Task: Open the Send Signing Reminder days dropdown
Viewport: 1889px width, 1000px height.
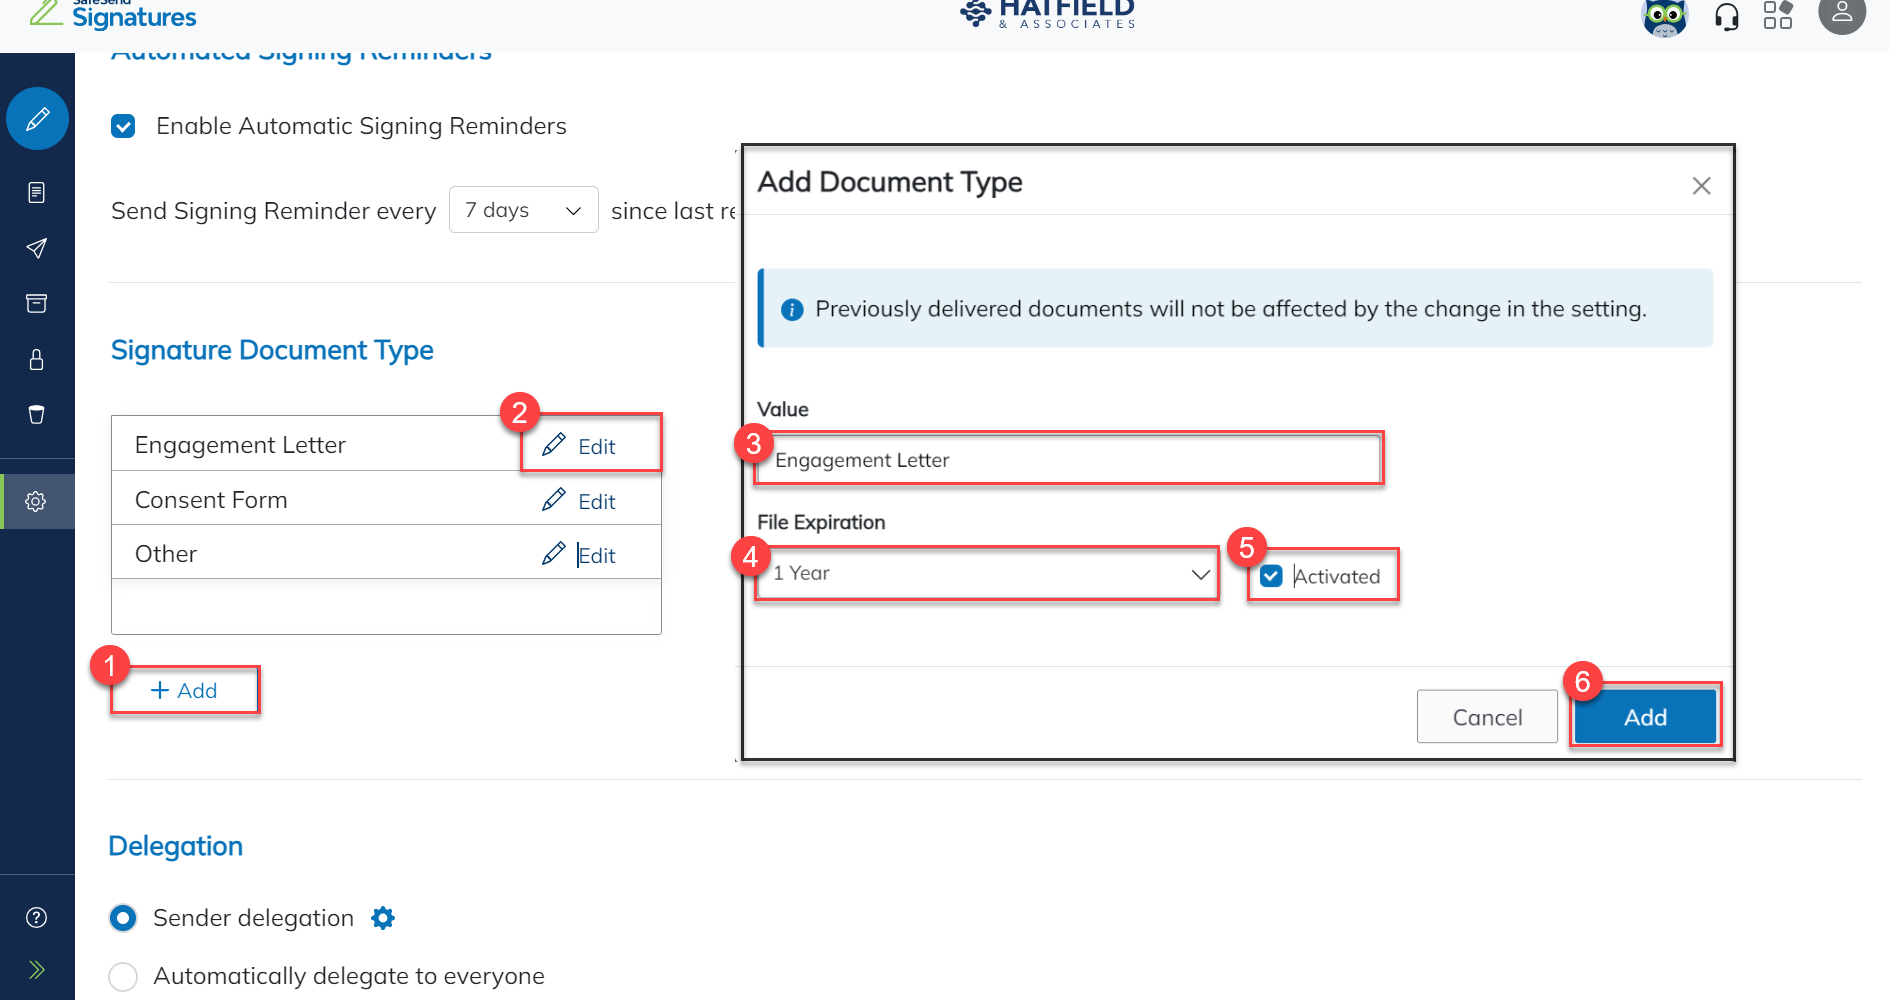Action: pos(523,210)
